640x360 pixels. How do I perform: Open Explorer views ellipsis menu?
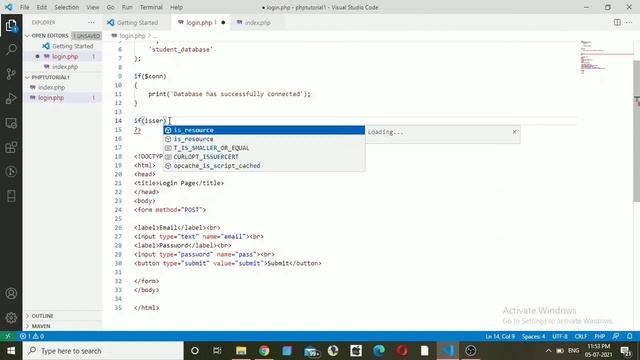pos(91,22)
